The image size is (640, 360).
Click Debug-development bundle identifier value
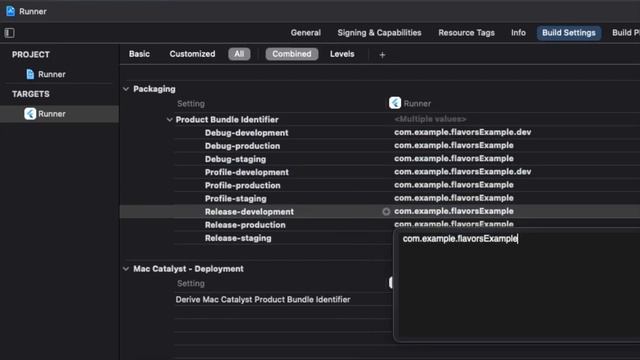[x=462, y=132]
